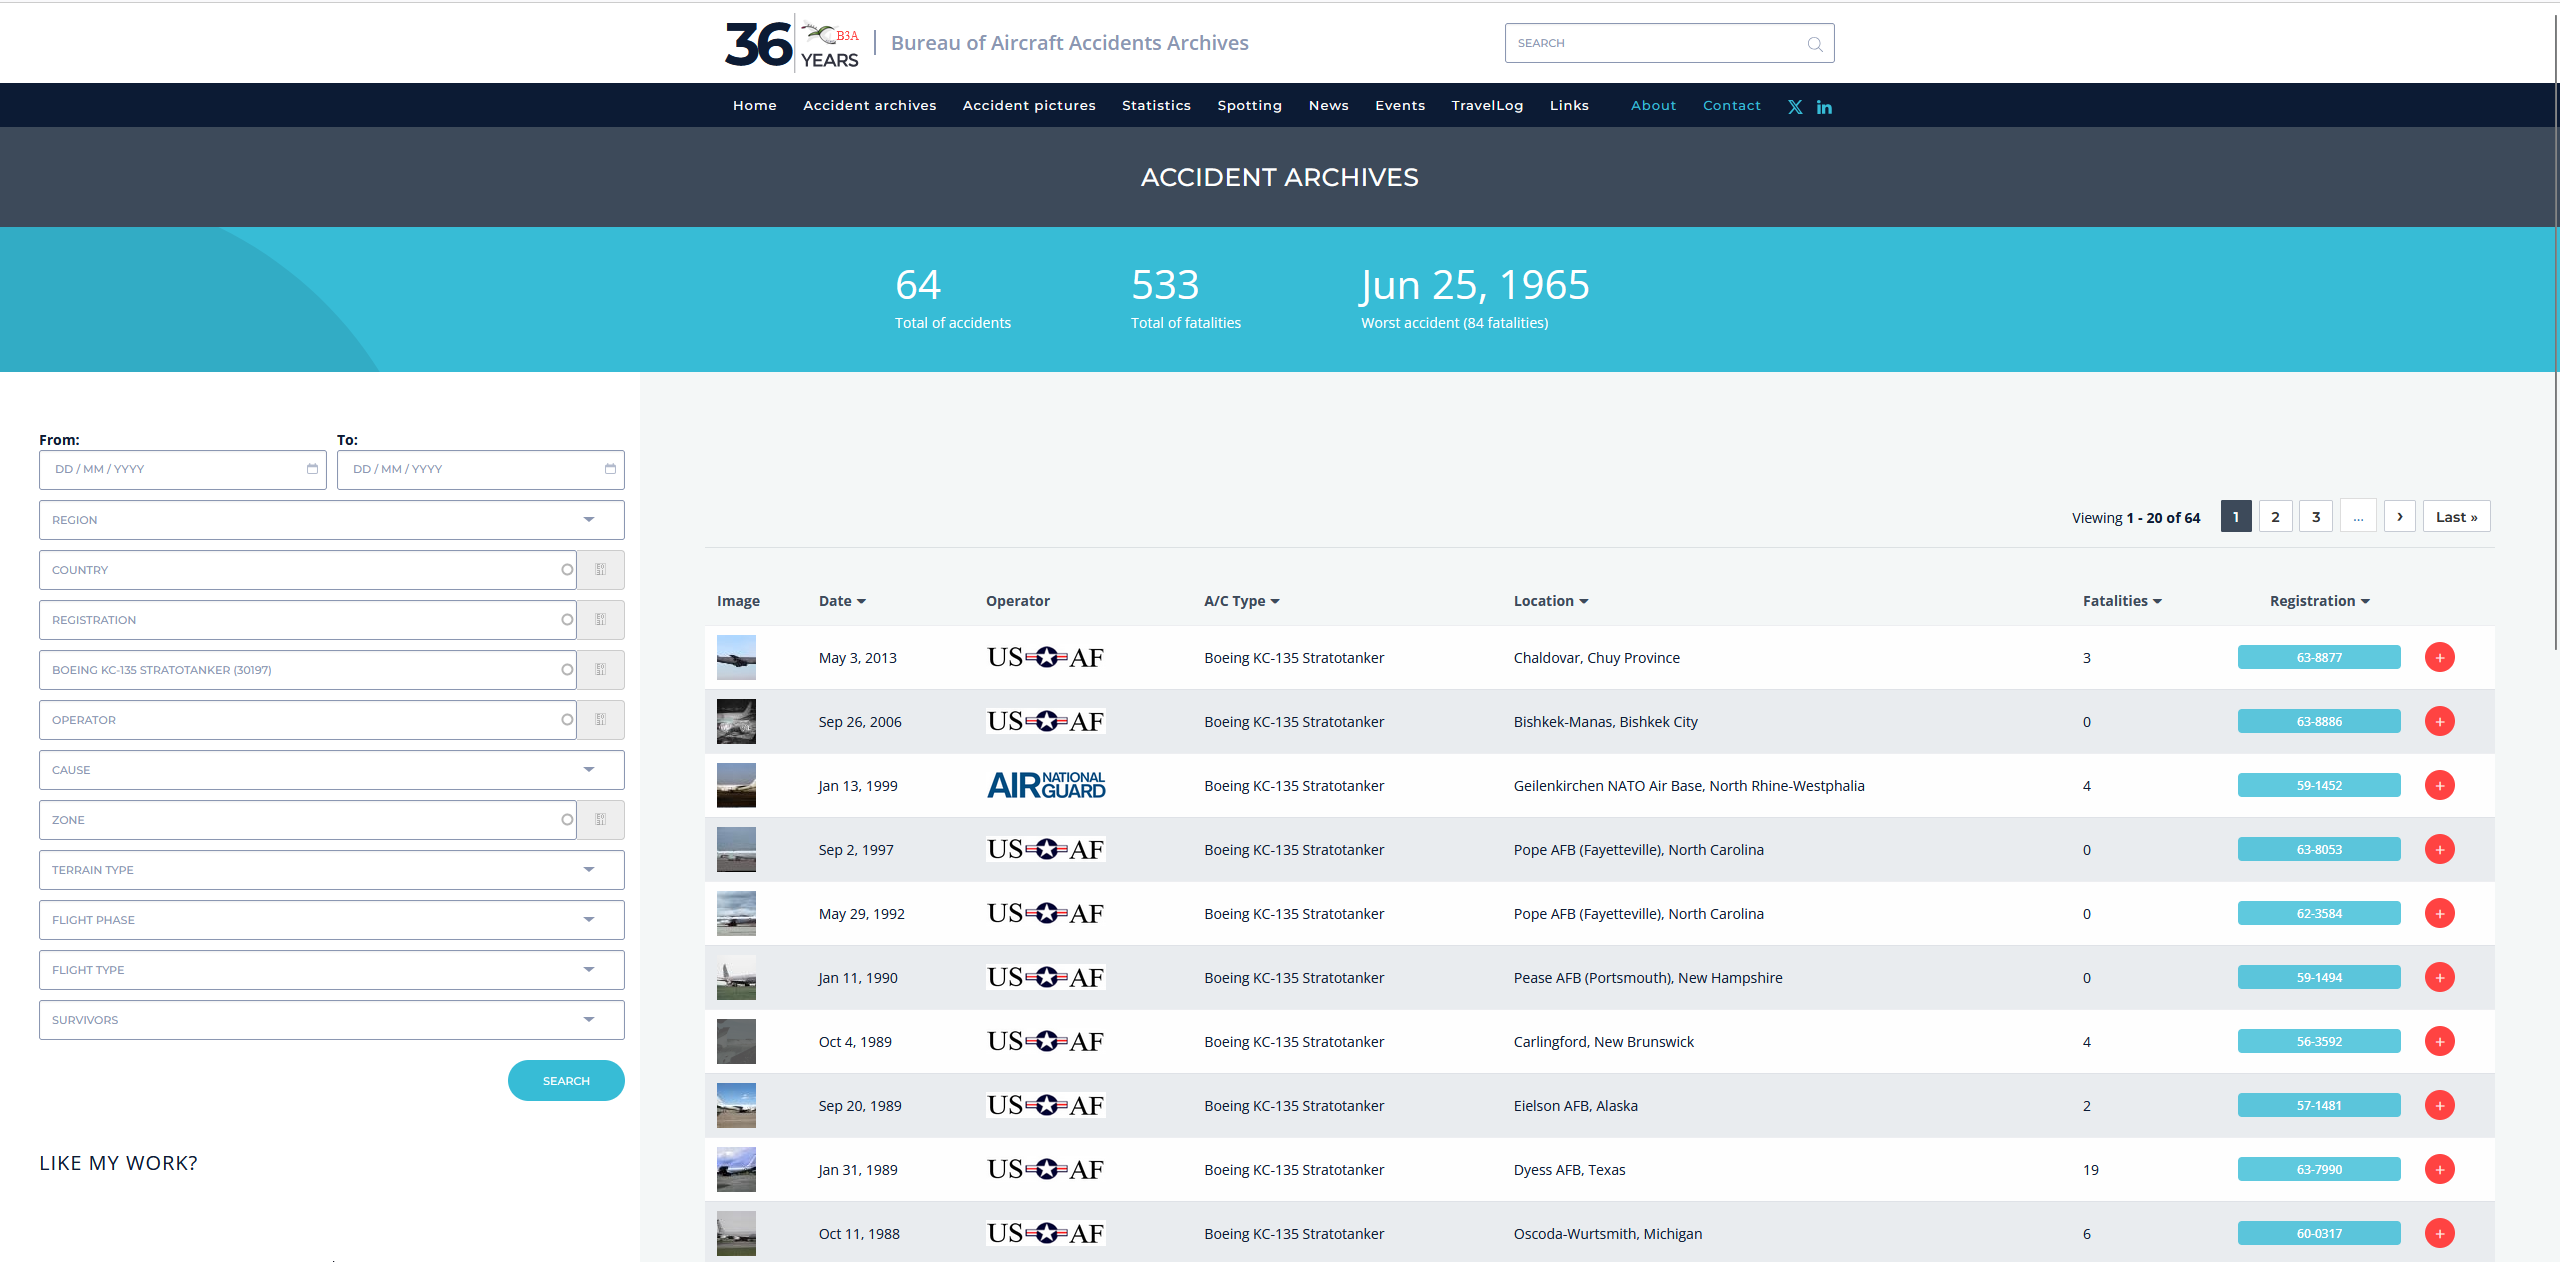Open calendar picker in From date field
The height and width of the screenshot is (1262, 2560).
coord(312,469)
